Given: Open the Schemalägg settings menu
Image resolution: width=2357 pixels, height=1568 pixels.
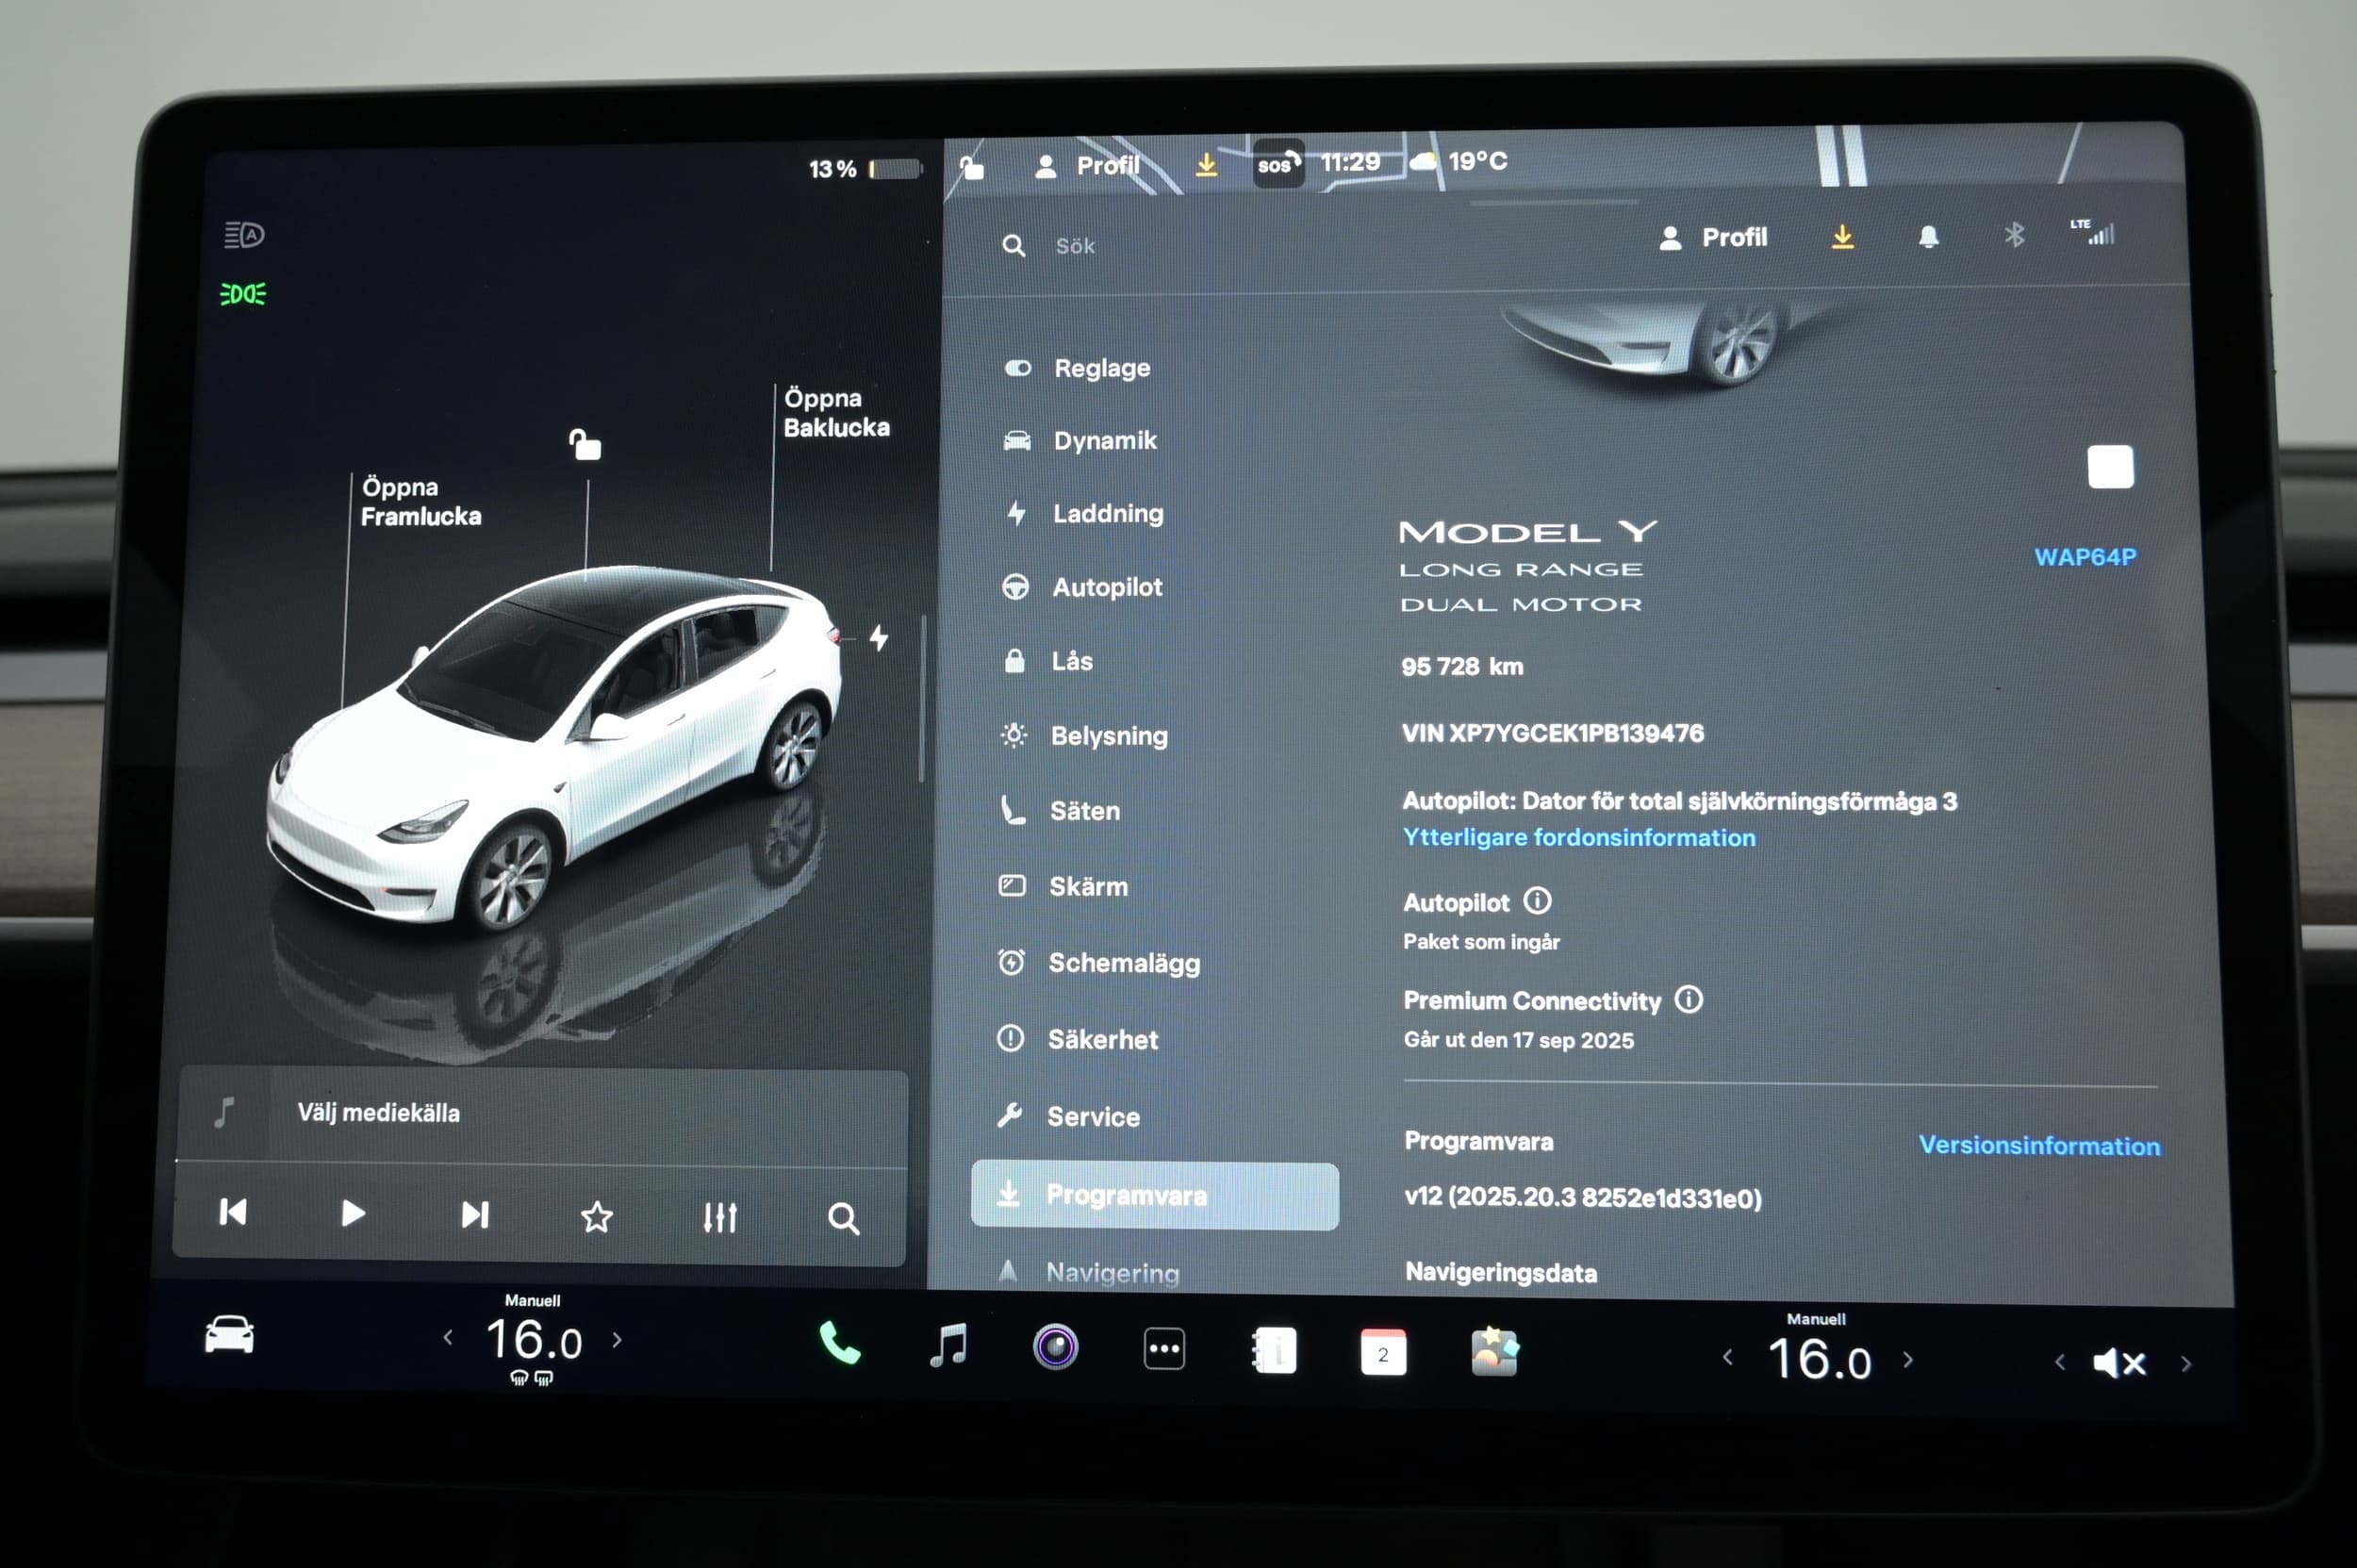Looking at the screenshot, I should pos(1100,963).
